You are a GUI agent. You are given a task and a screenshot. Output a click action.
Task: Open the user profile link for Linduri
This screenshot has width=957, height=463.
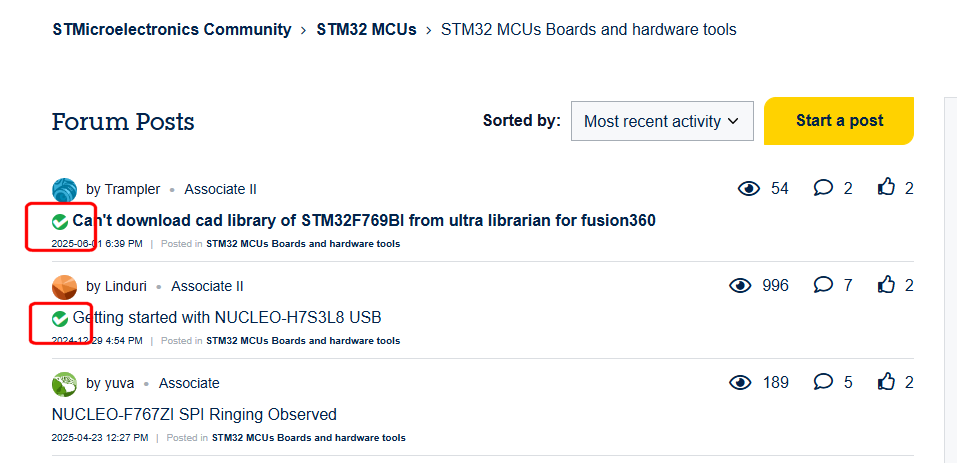(x=125, y=286)
